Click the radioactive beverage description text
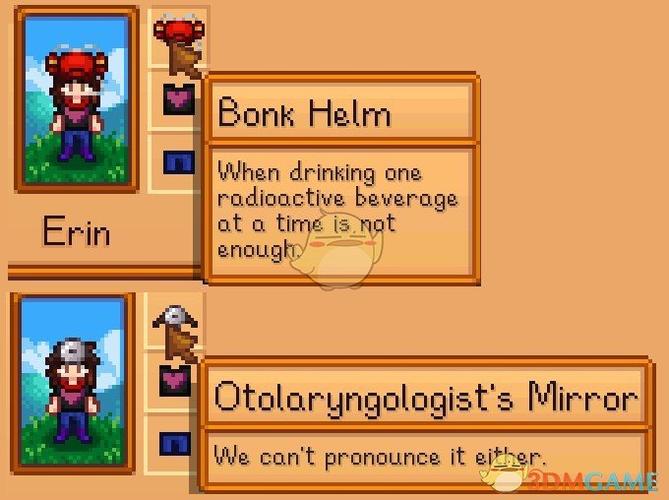Screen dimensions: 669x500 pos(337,210)
